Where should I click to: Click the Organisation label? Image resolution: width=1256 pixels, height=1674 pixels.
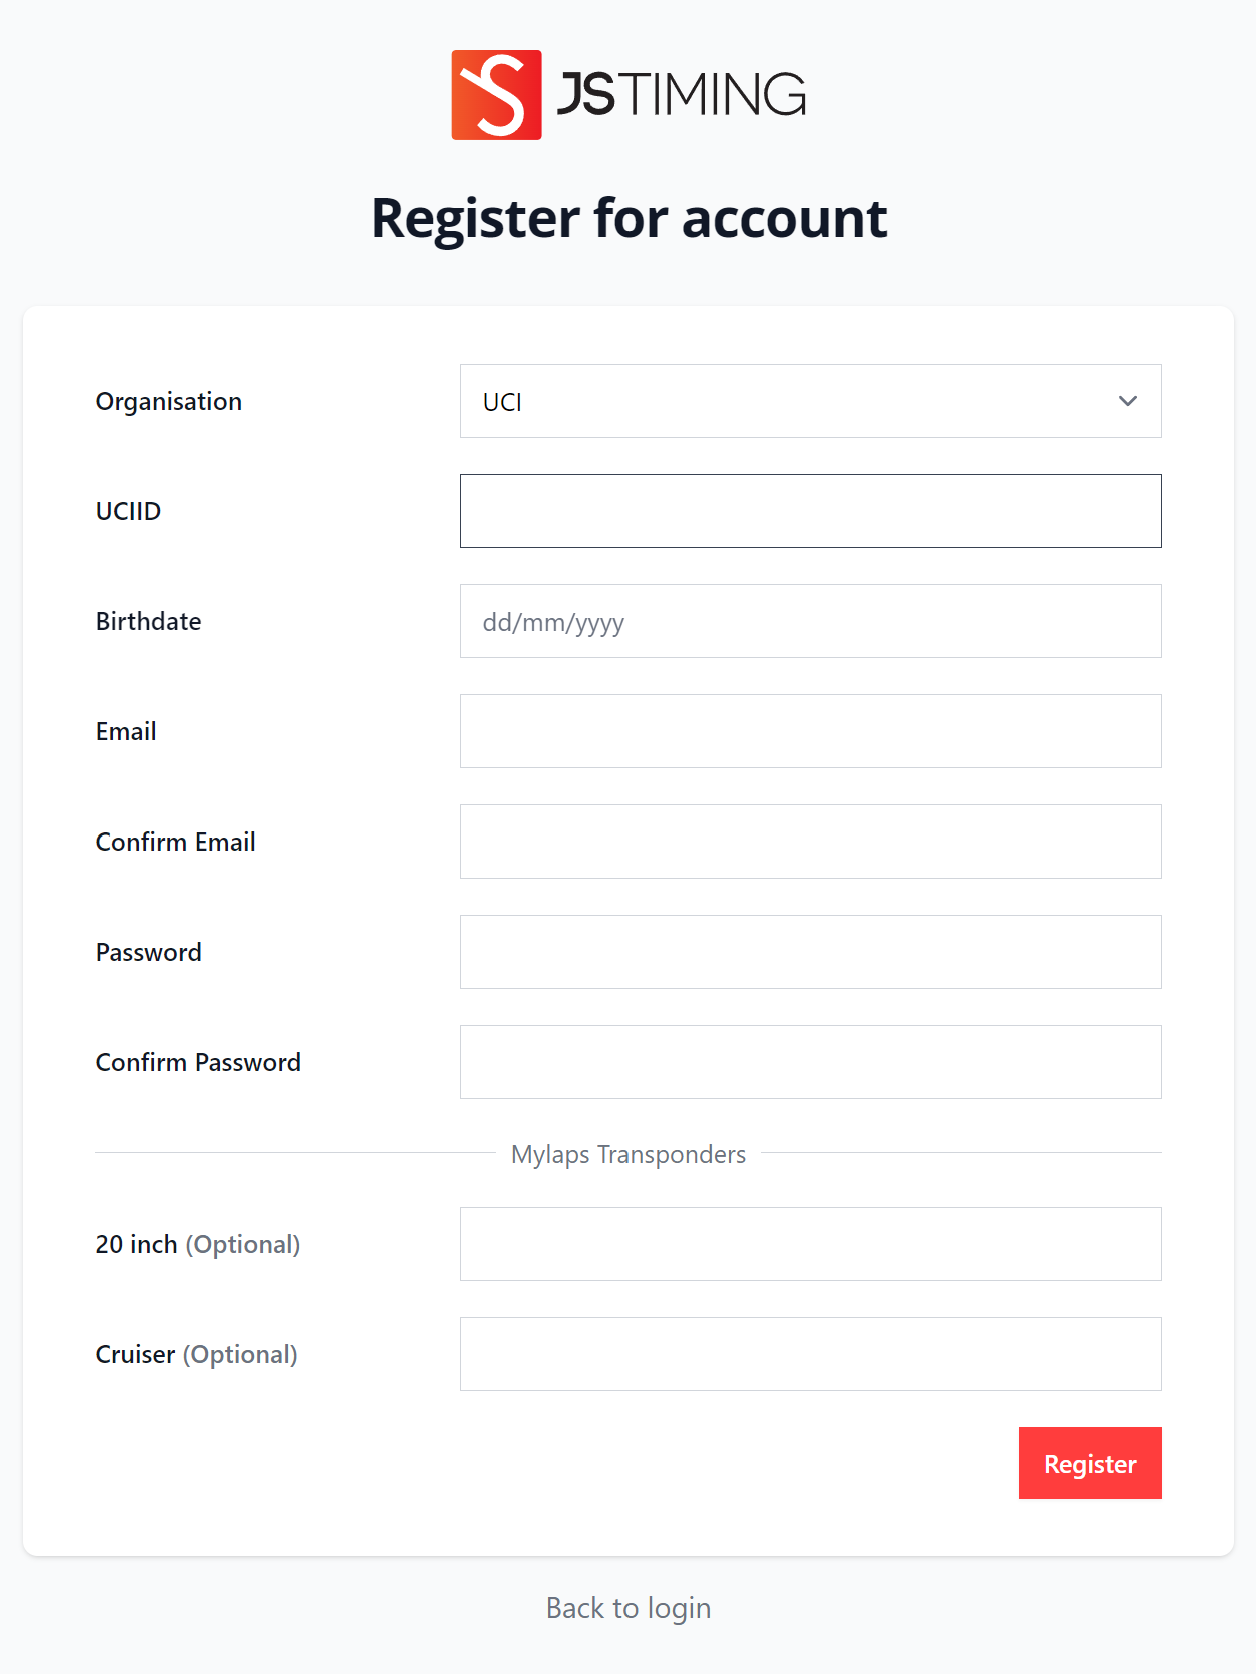click(168, 401)
